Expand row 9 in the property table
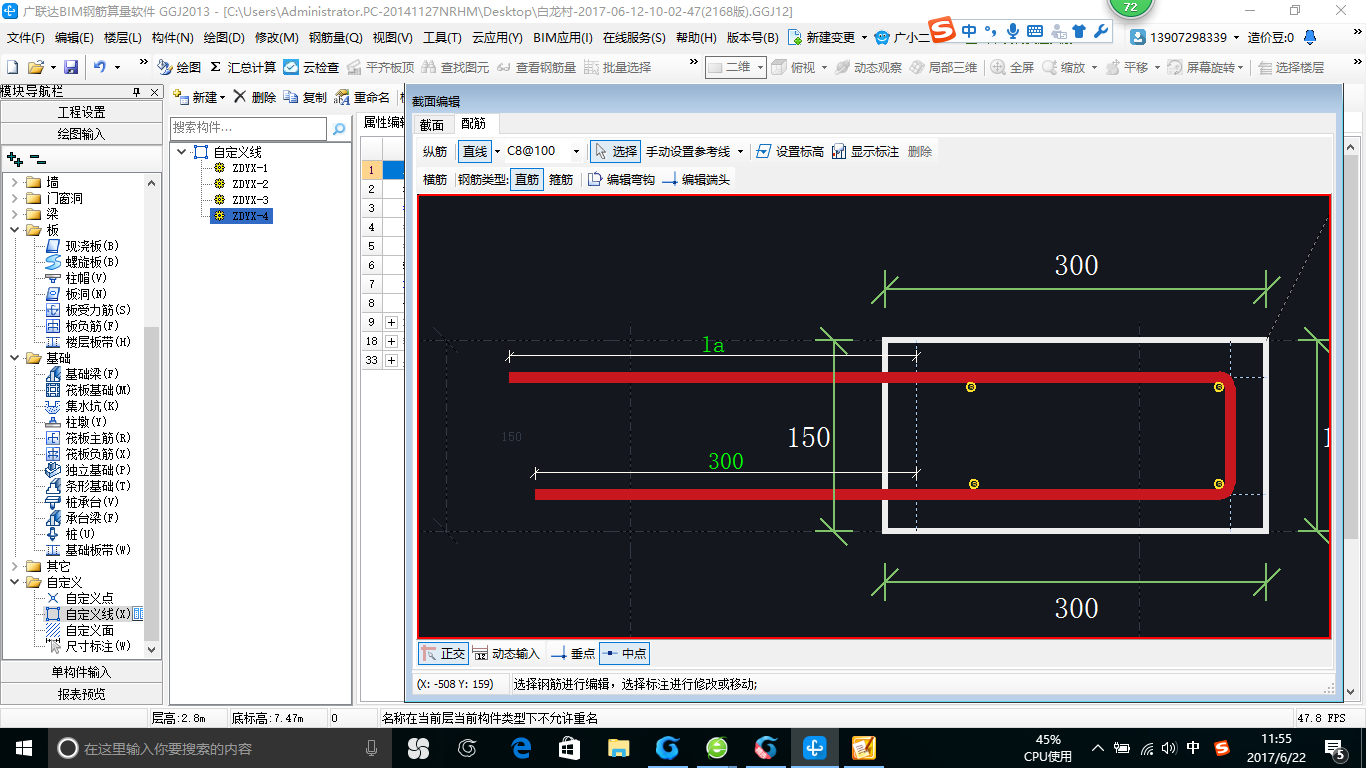This screenshot has height=768, width=1366. 391,322
